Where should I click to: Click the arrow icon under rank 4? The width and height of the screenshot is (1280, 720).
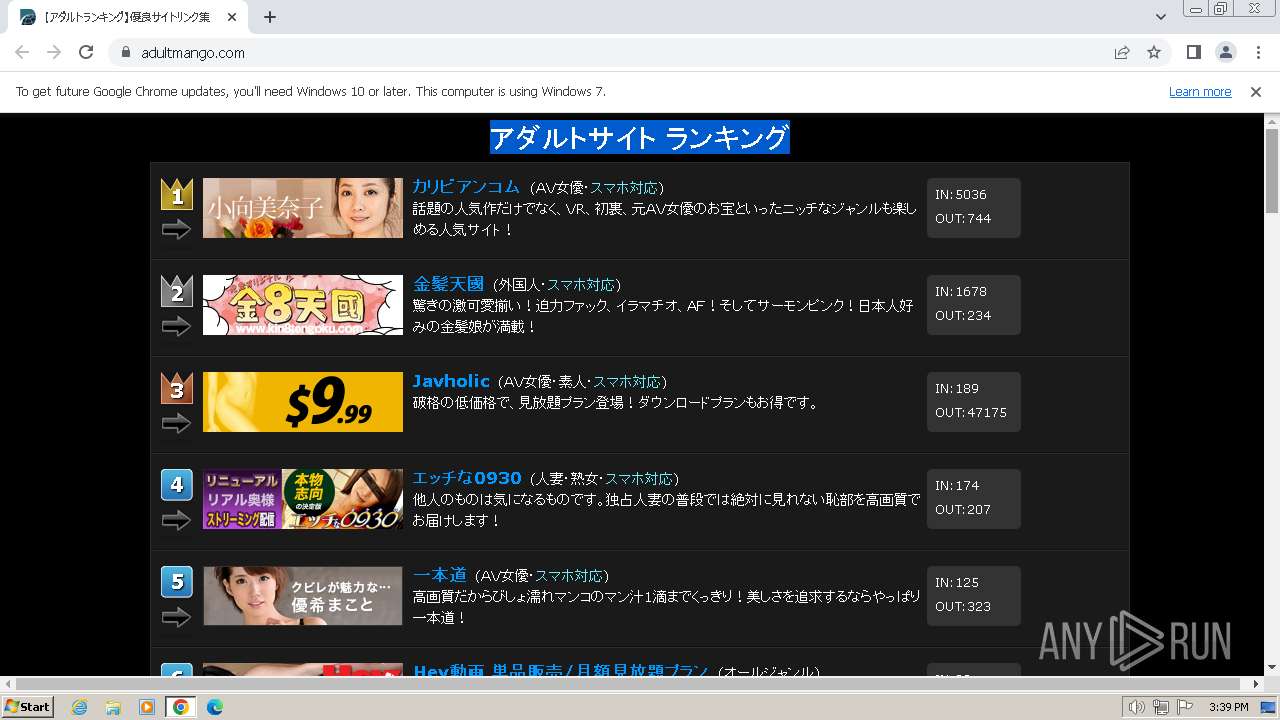(x=176, y=521)
